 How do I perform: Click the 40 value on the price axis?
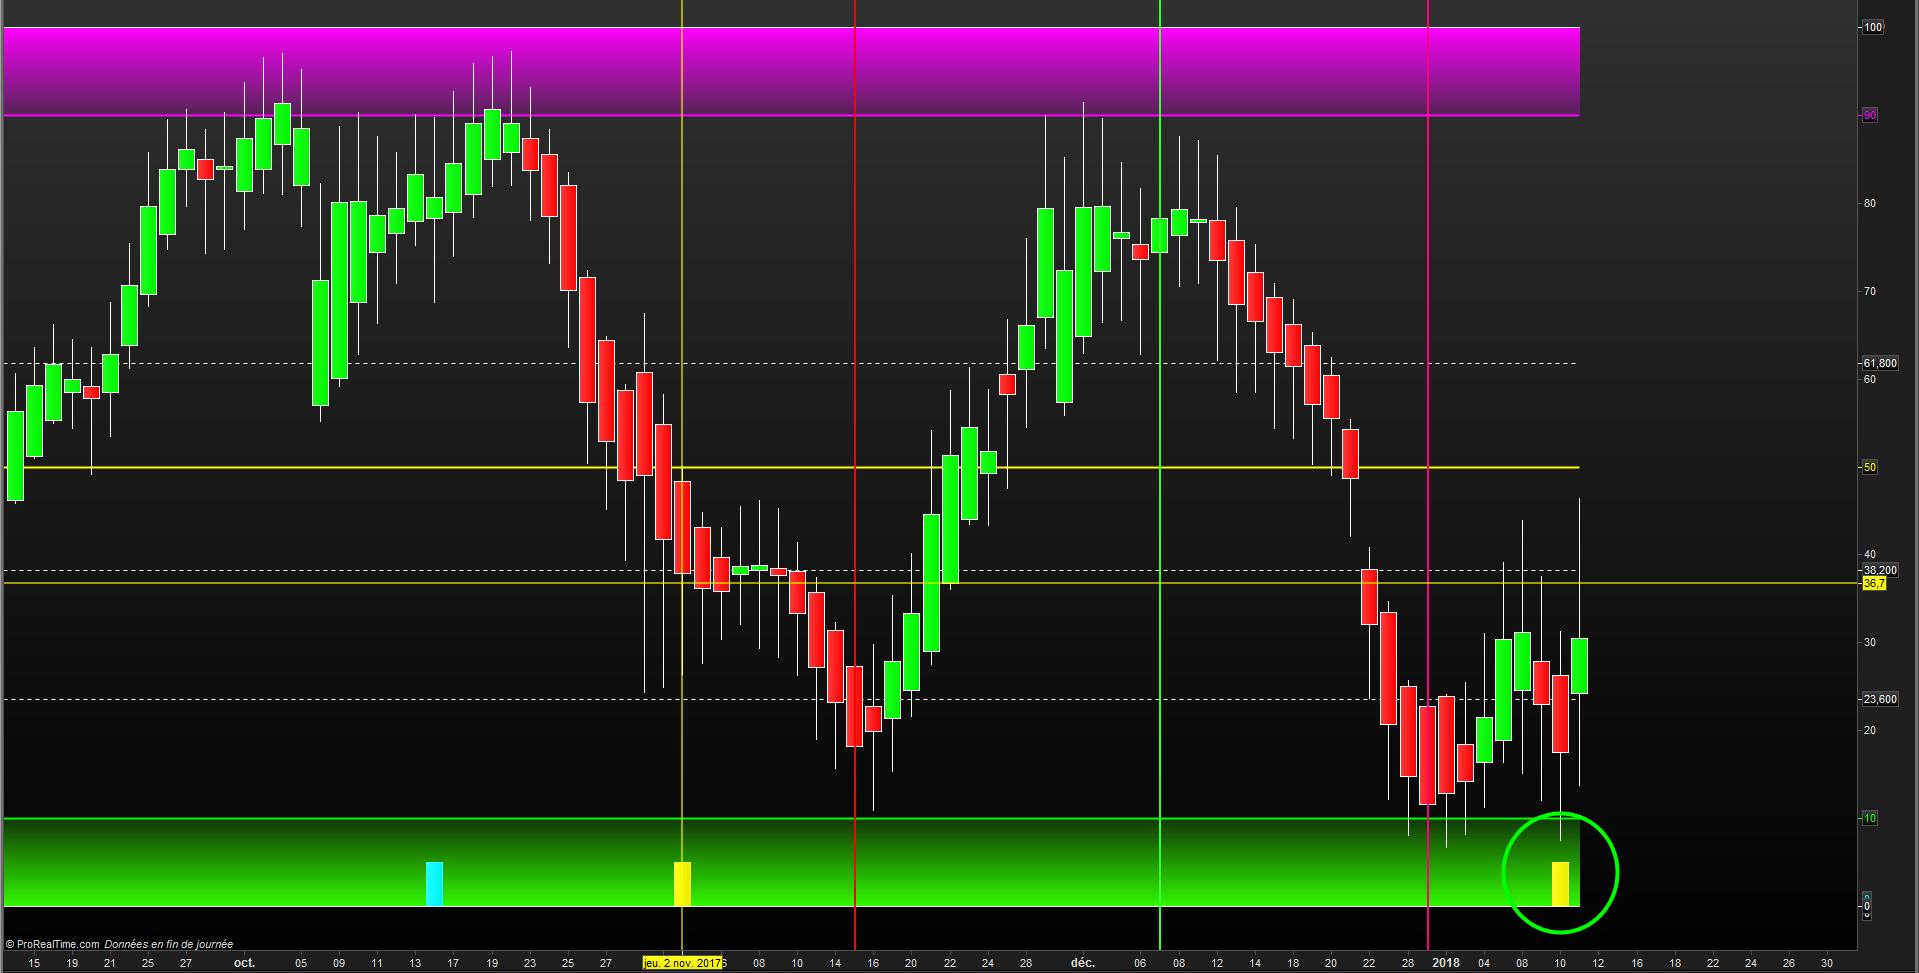pos(1869,554)
